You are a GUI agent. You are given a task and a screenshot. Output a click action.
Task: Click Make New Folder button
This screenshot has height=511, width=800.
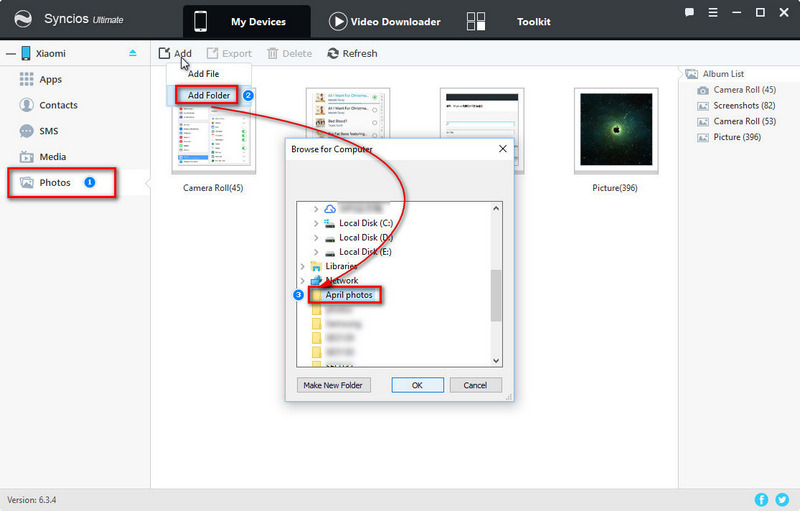(333, 385)
